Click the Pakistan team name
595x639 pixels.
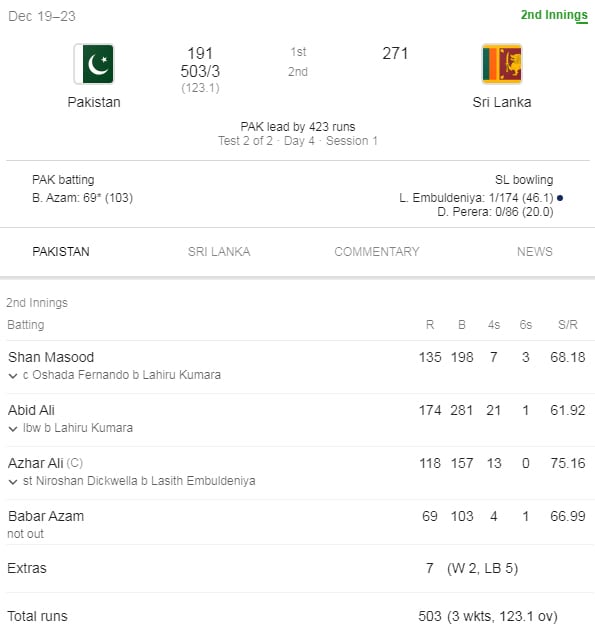click(x=94, y=102)
